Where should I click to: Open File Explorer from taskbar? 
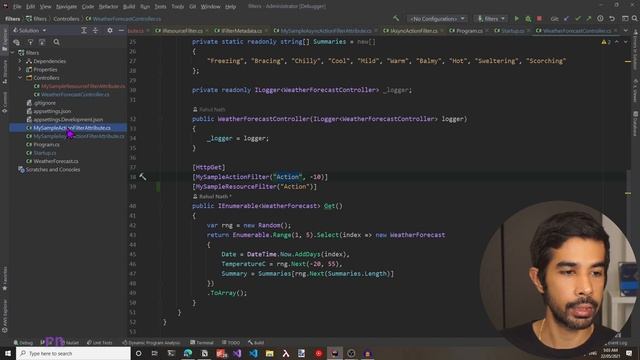[x=269, y=353]
